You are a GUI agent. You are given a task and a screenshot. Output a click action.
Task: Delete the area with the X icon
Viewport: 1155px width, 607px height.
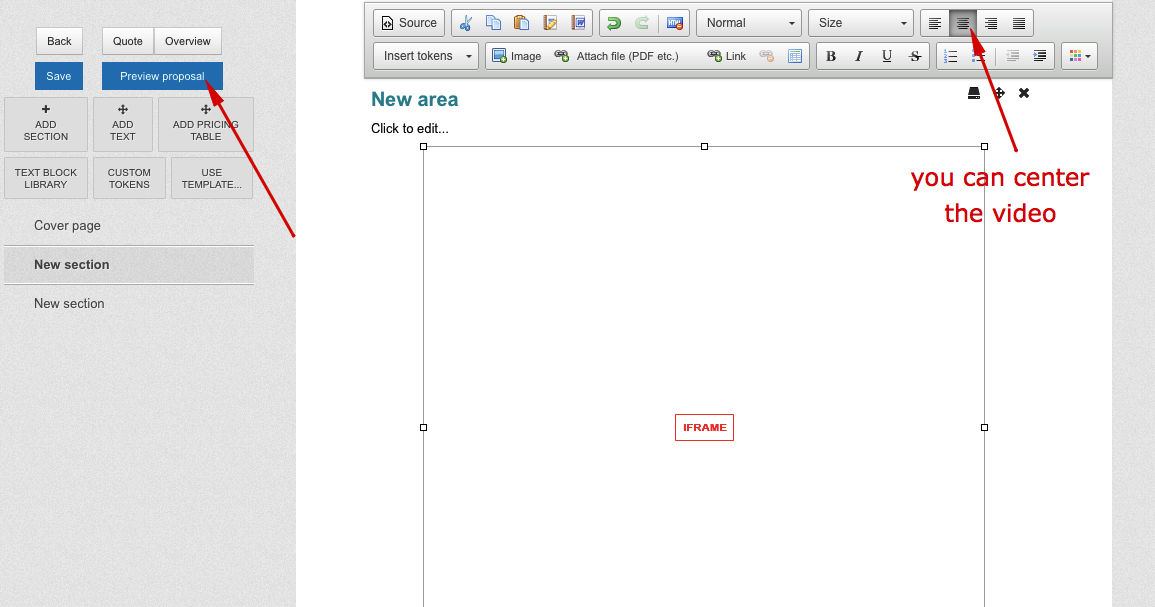(x=1024, y=93)
